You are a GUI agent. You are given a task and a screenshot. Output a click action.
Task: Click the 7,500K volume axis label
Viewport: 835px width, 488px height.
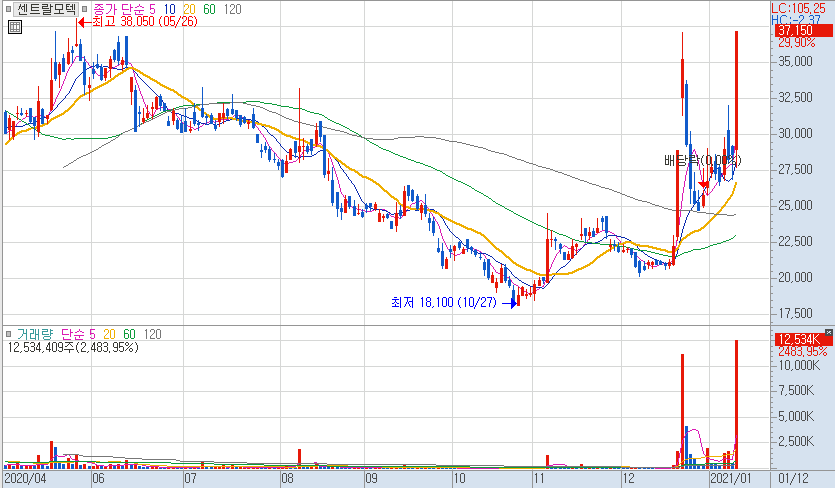[x=796, y=391]
